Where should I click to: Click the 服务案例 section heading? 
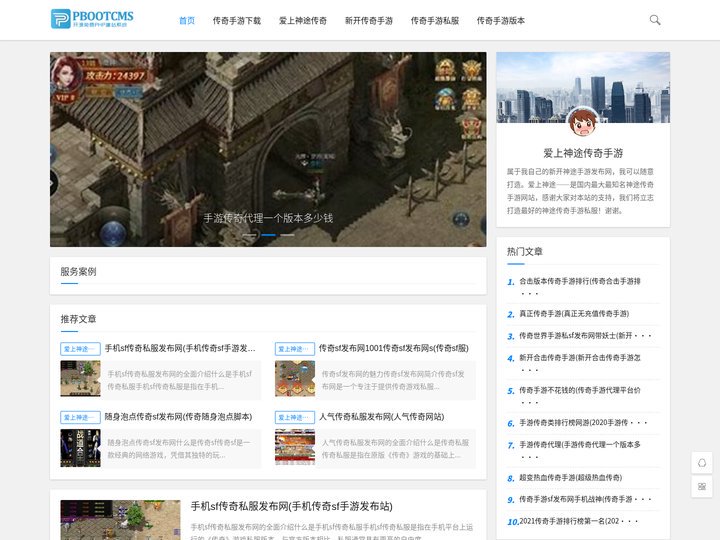click(78, 271)
